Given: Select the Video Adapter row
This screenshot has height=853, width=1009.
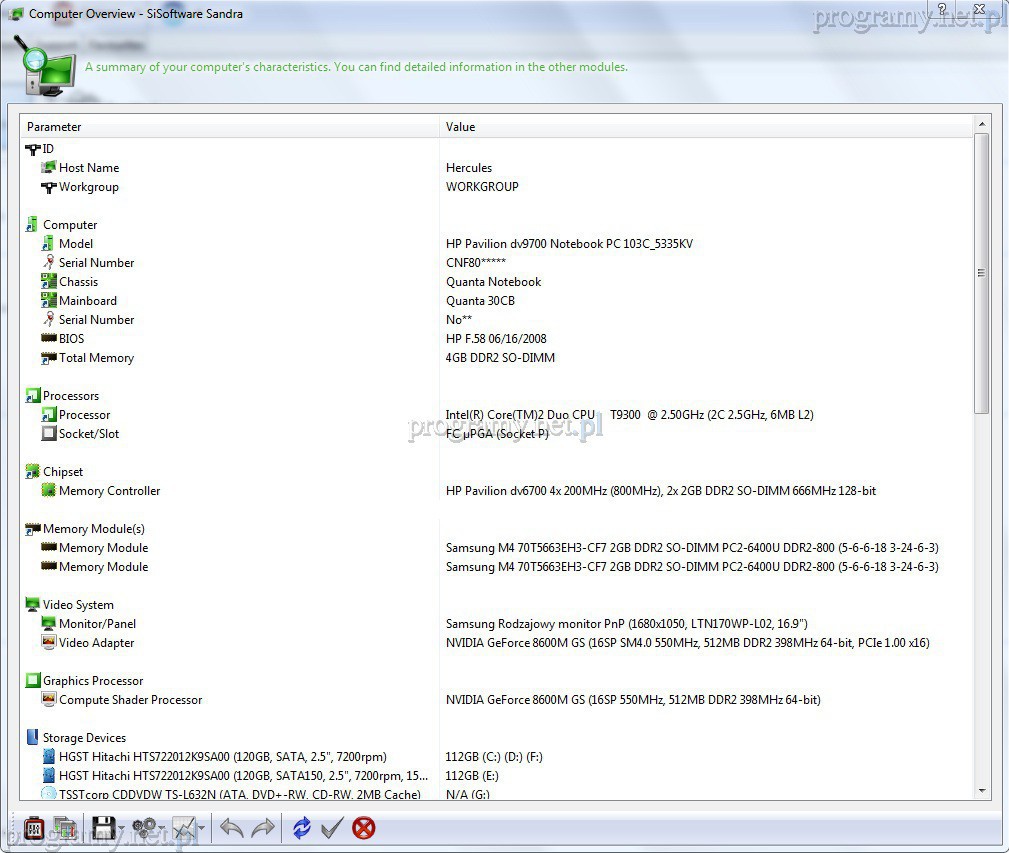Looking at the screenshot, I should pos(96,643).
